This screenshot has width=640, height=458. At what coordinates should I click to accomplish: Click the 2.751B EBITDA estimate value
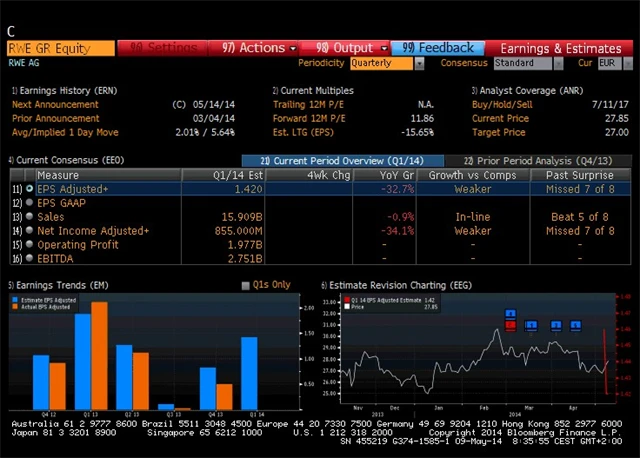click(x=245, y=258)
